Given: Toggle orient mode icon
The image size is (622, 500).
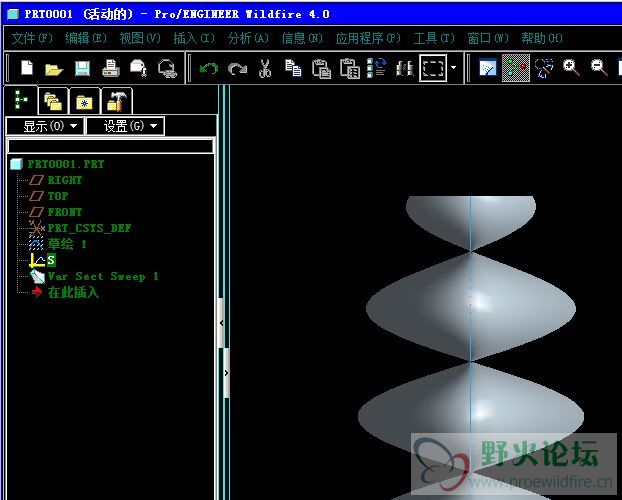Looking at the screenshot, I should tap(544, 68).
